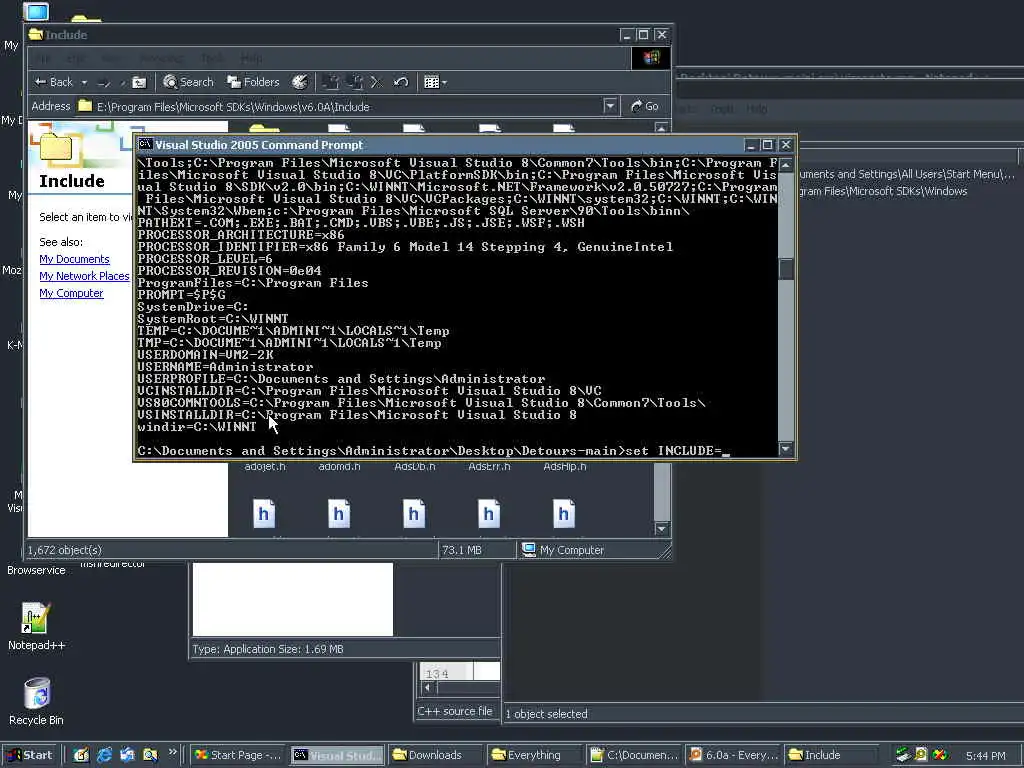Click the Copy To toolbar icon
Viewport: 1024px width, 768px height.
coord(355,82)
